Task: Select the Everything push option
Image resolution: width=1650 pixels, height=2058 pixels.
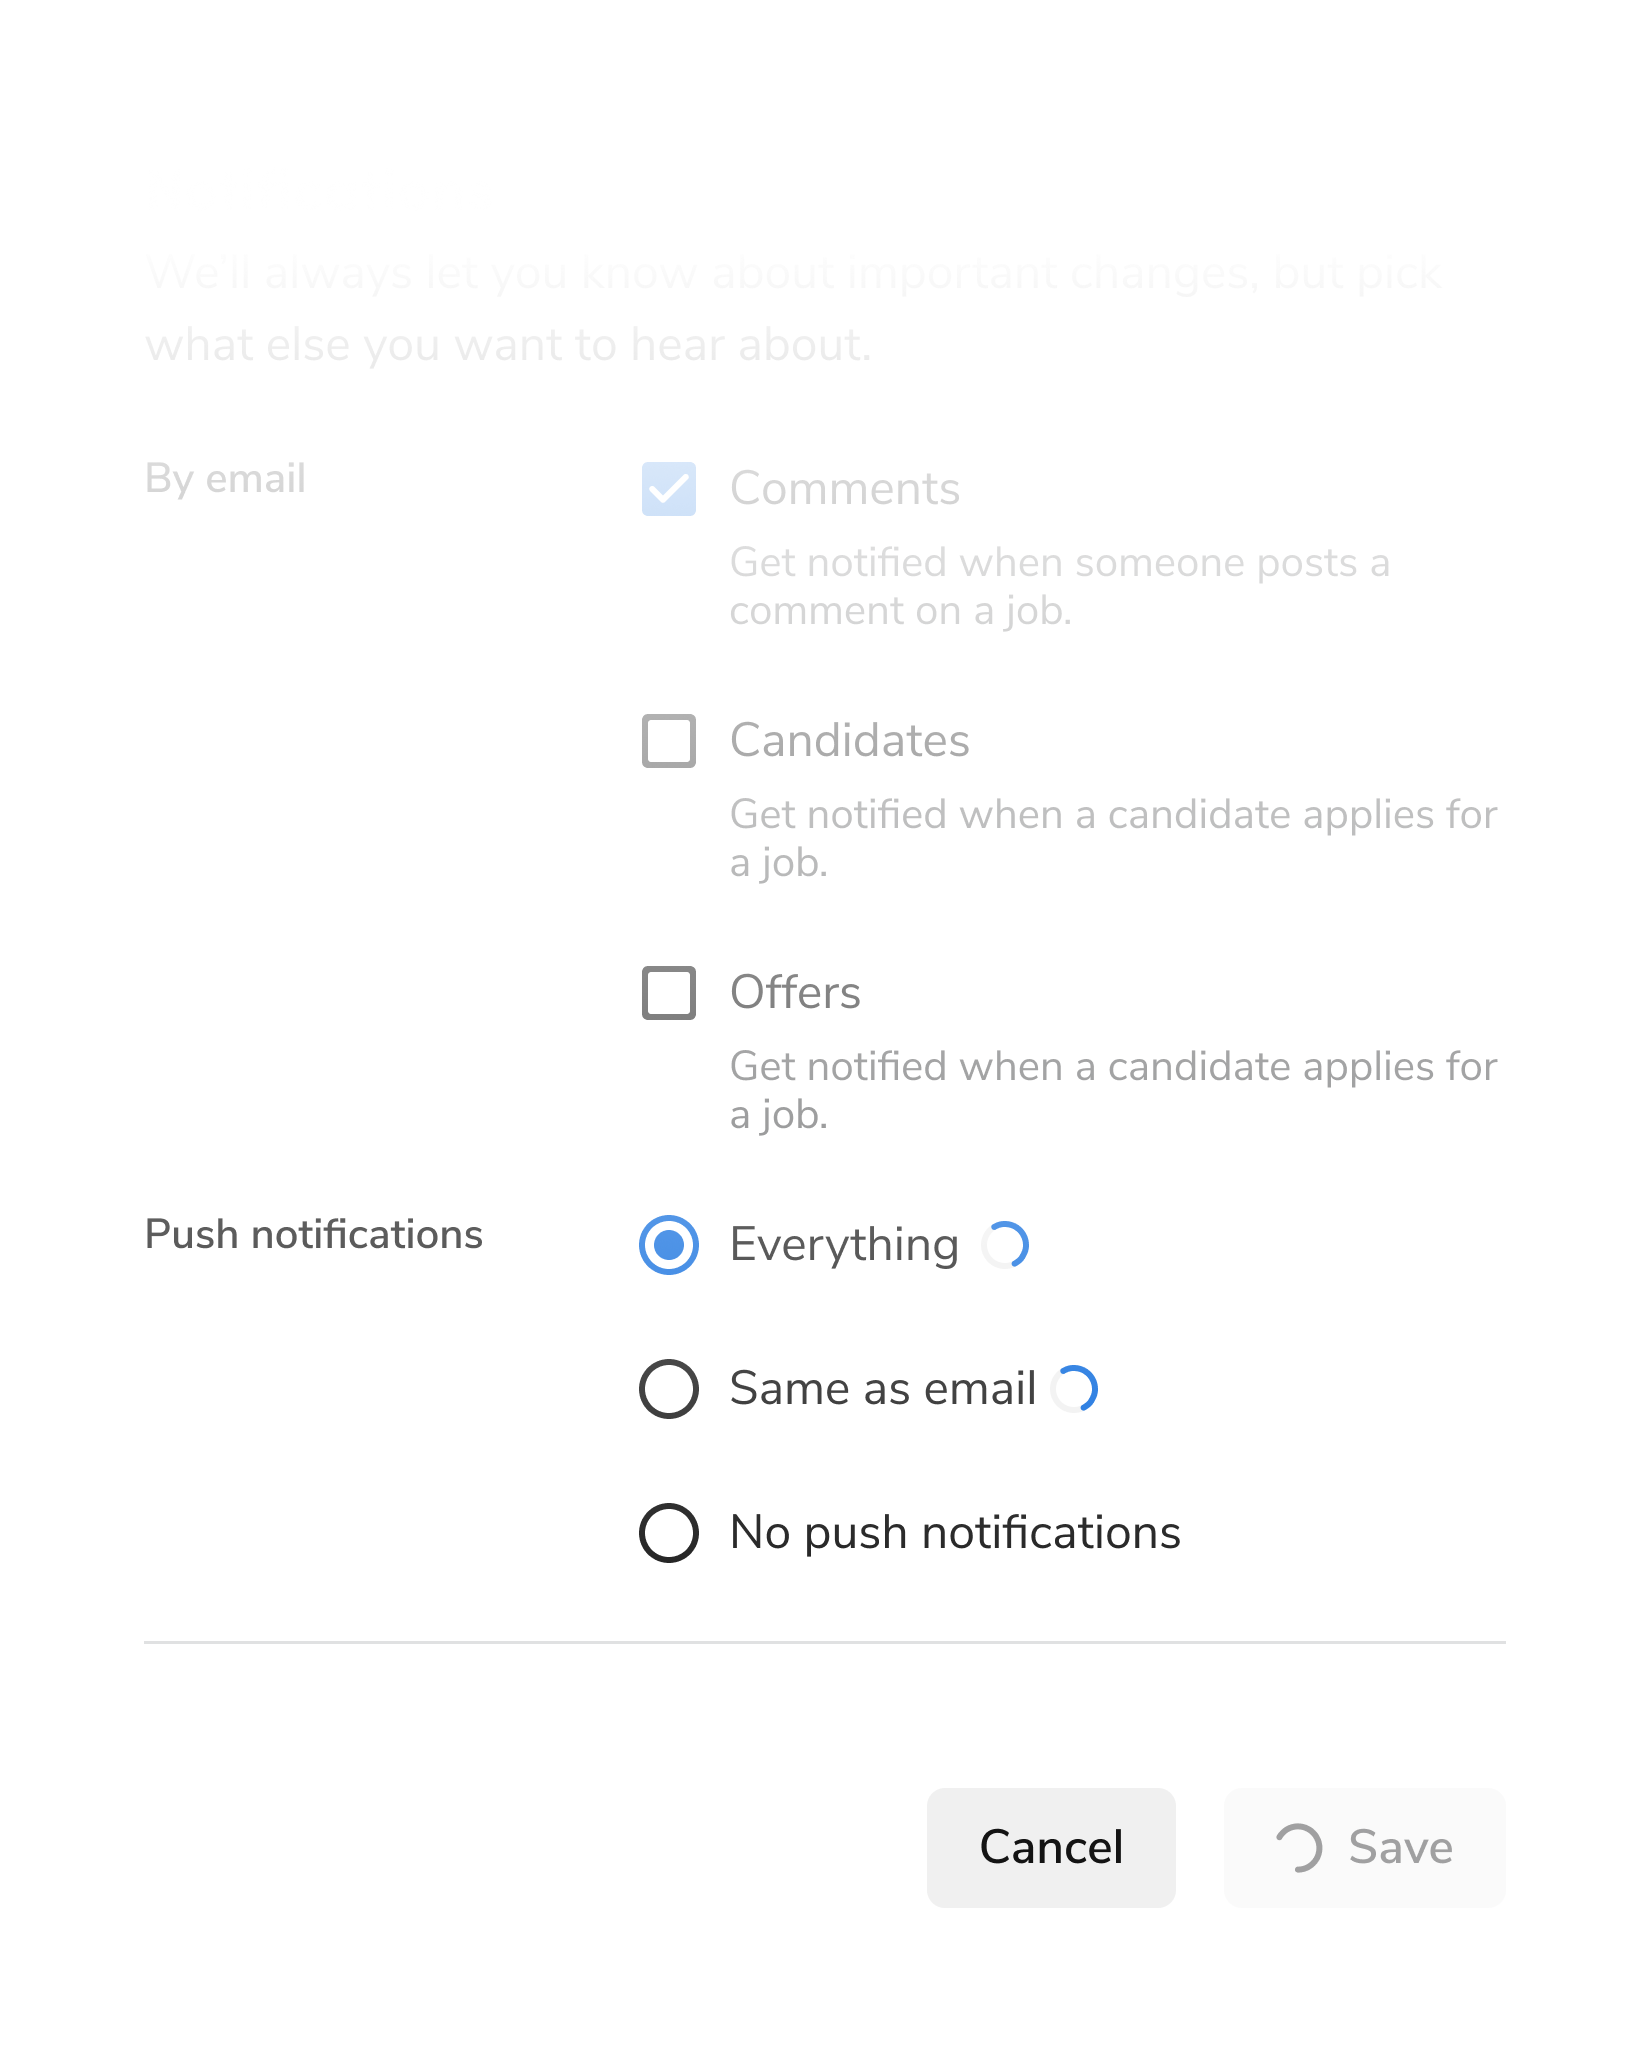Action: tap(668, 1245)
